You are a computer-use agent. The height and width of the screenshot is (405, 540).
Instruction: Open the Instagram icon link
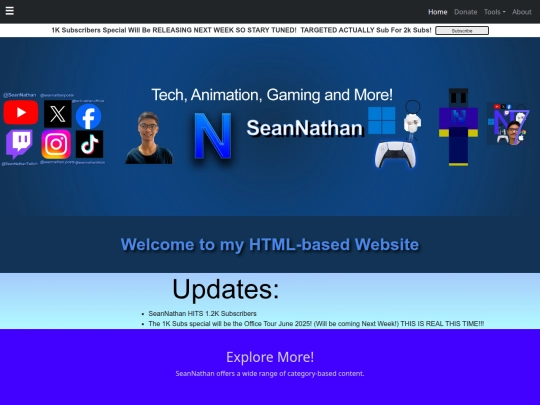coord(56,144)
